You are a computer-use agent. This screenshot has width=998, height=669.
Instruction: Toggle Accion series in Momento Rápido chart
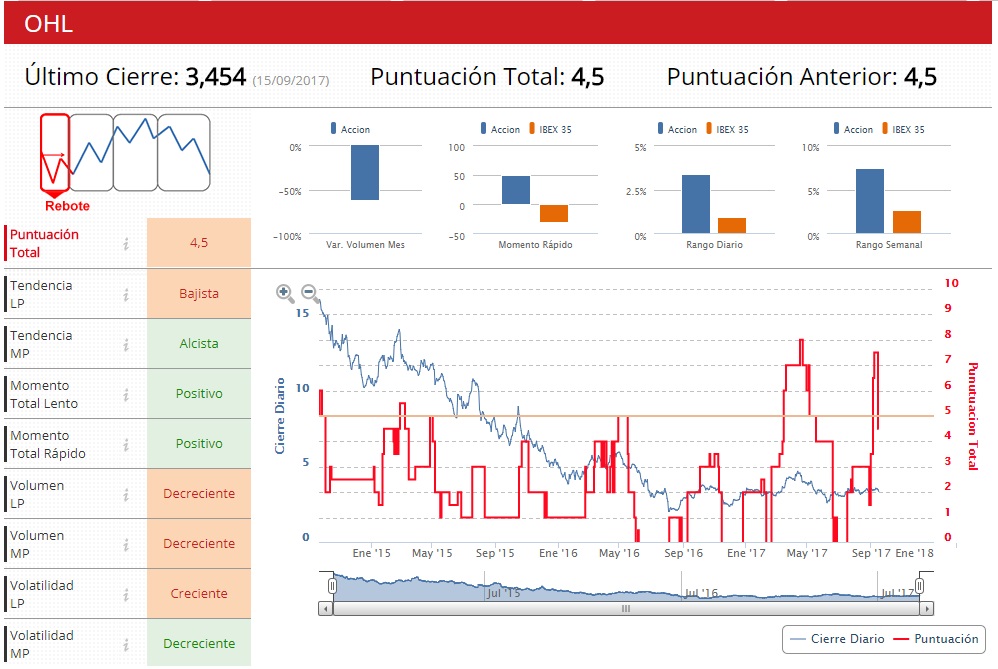coord(500,129)
